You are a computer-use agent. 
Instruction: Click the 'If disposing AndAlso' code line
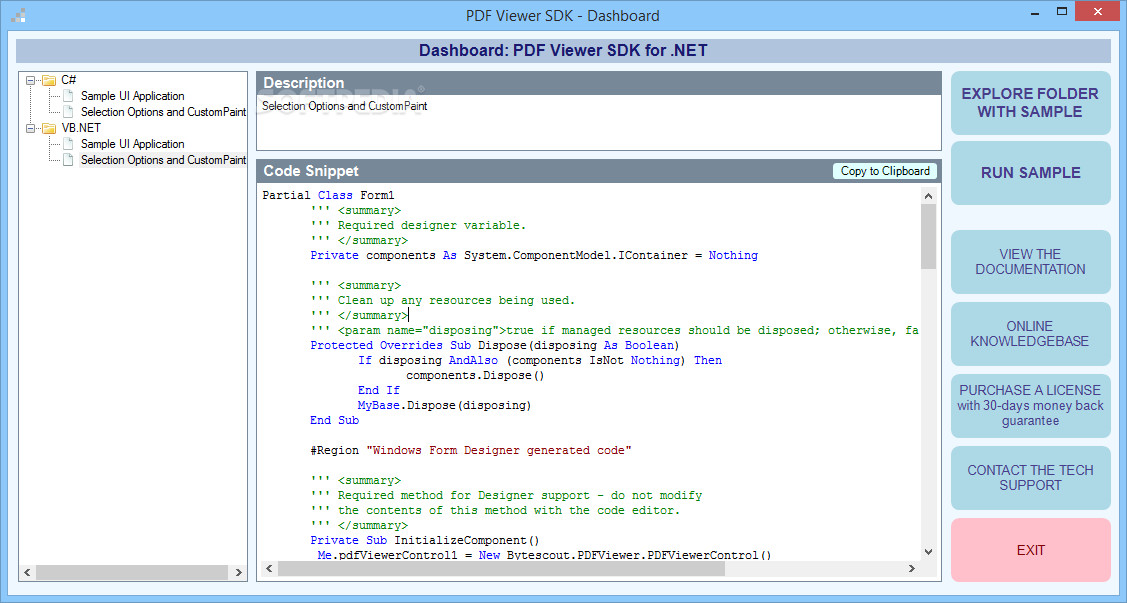(x=540, y=360)
